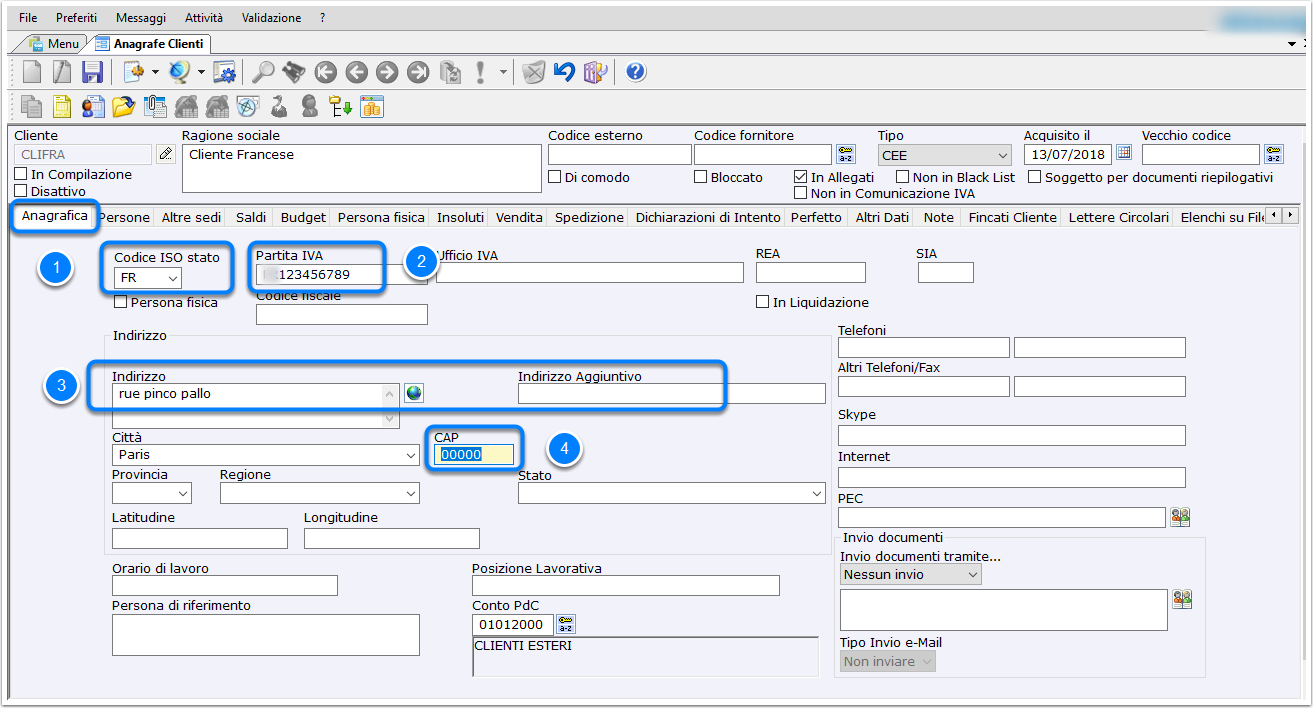Image resolution: width=1313 pixels, height=708 pixels.
Task: Click lookup icon beside Codice fornitore
Action: pos(846,154)
